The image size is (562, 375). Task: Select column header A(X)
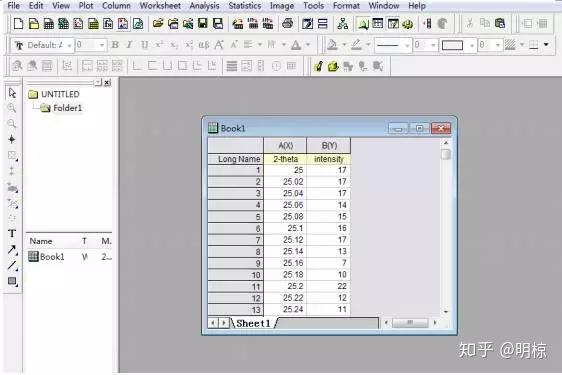coord(285,146)
